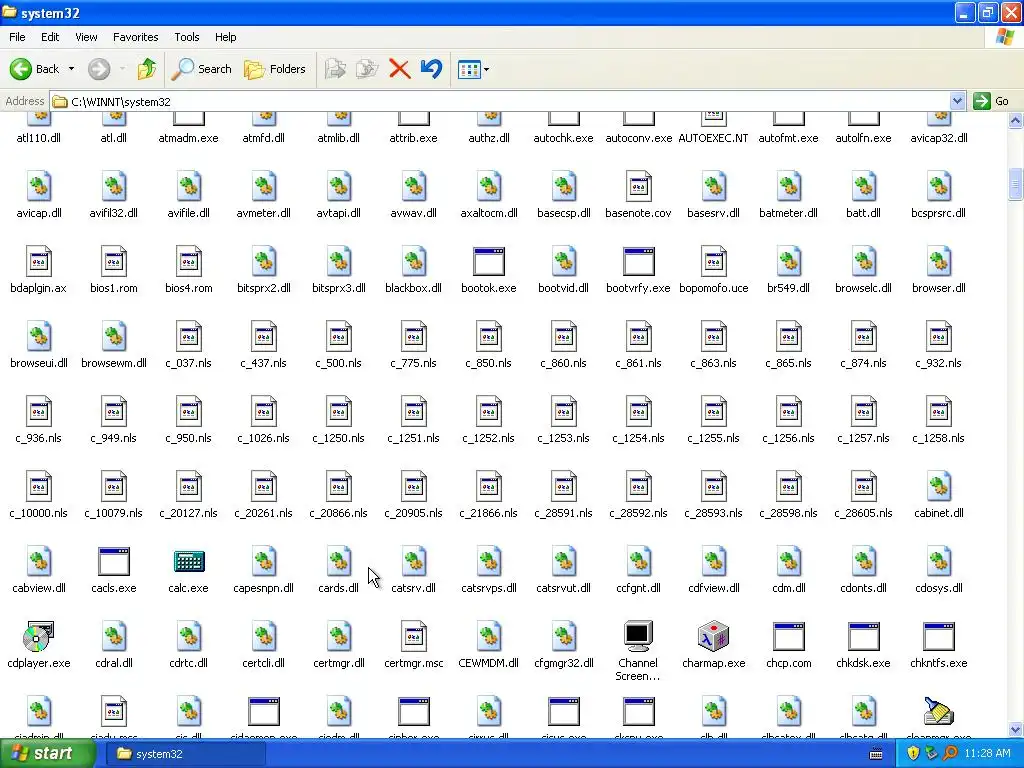This screenshot has width=1024, height=768.
Task: Expand the Address bar dropdown arrow
Action: [957, 101]
